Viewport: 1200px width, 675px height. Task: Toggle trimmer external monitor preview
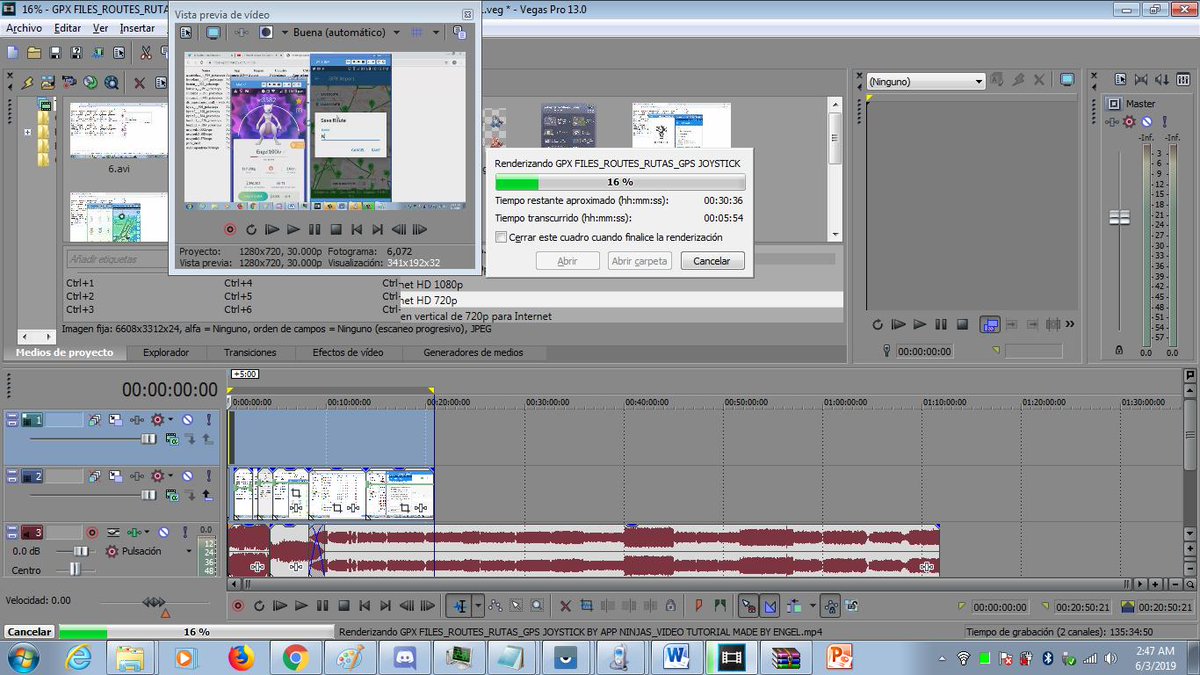point(1067,80)
